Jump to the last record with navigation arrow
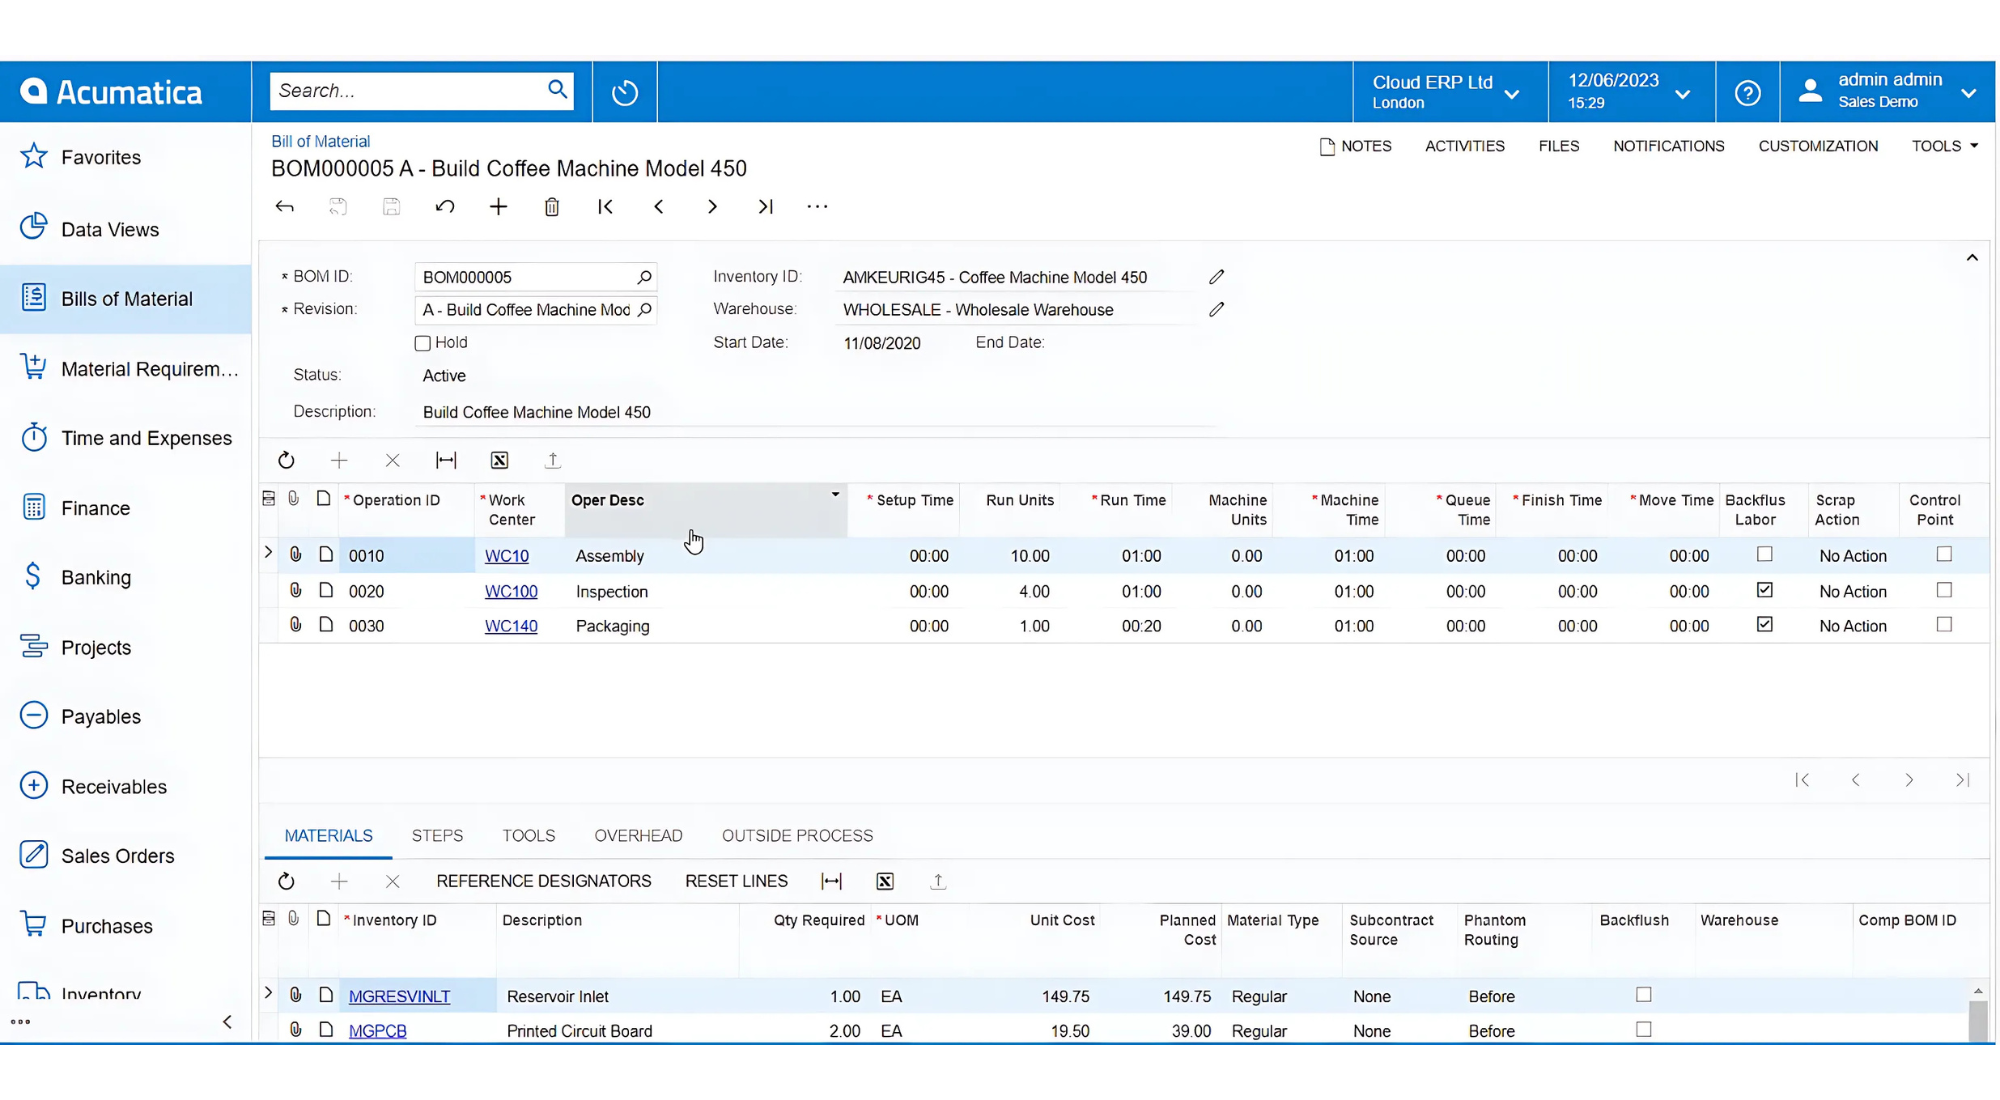Screen dimensions: 2000x1100 [x=765, y=207]
